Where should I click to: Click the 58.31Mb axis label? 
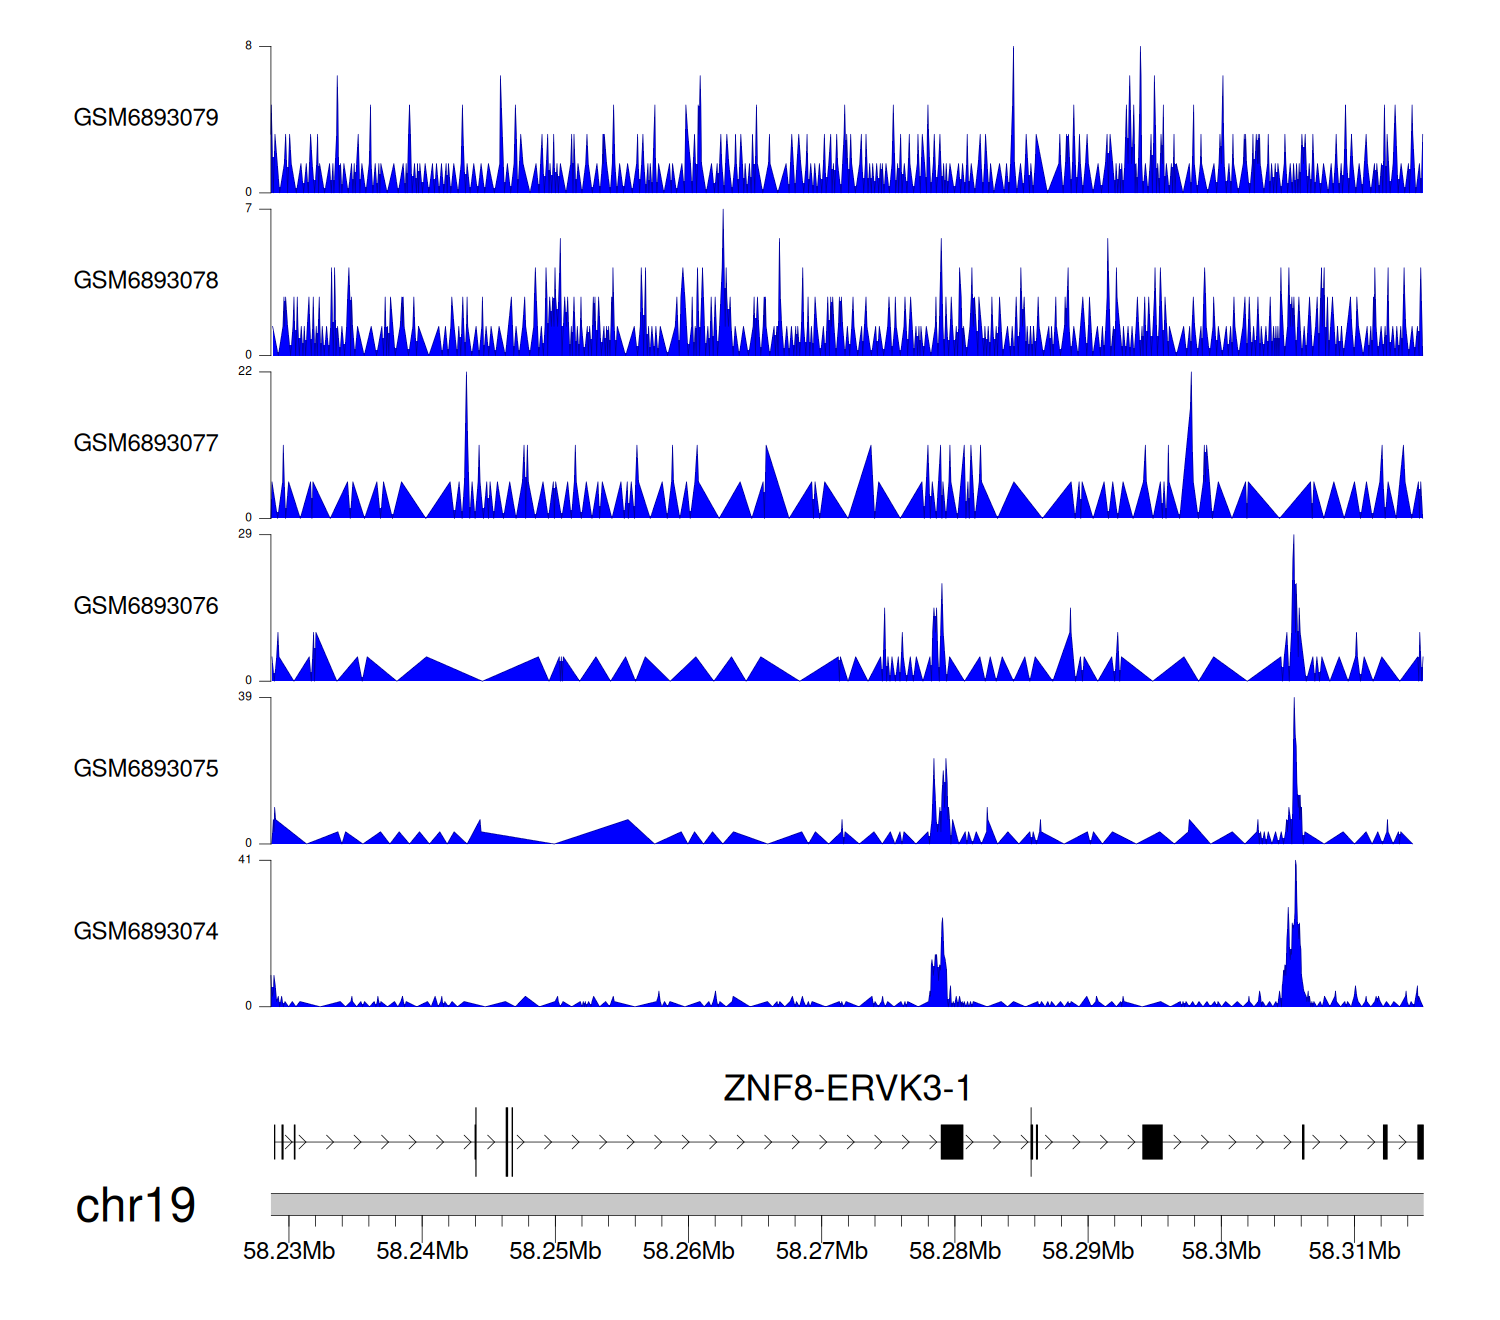(1354, 1251)
